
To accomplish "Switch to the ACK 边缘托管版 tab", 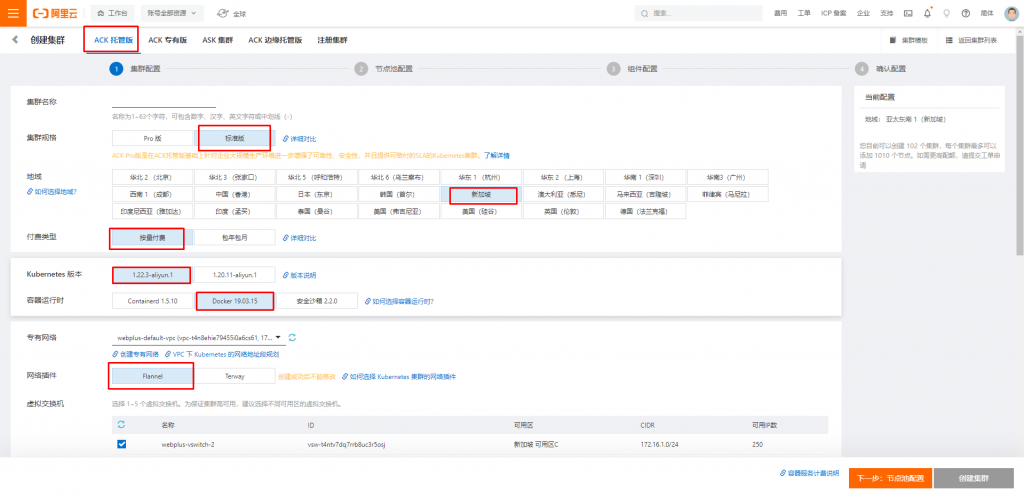I will (275, 40).
